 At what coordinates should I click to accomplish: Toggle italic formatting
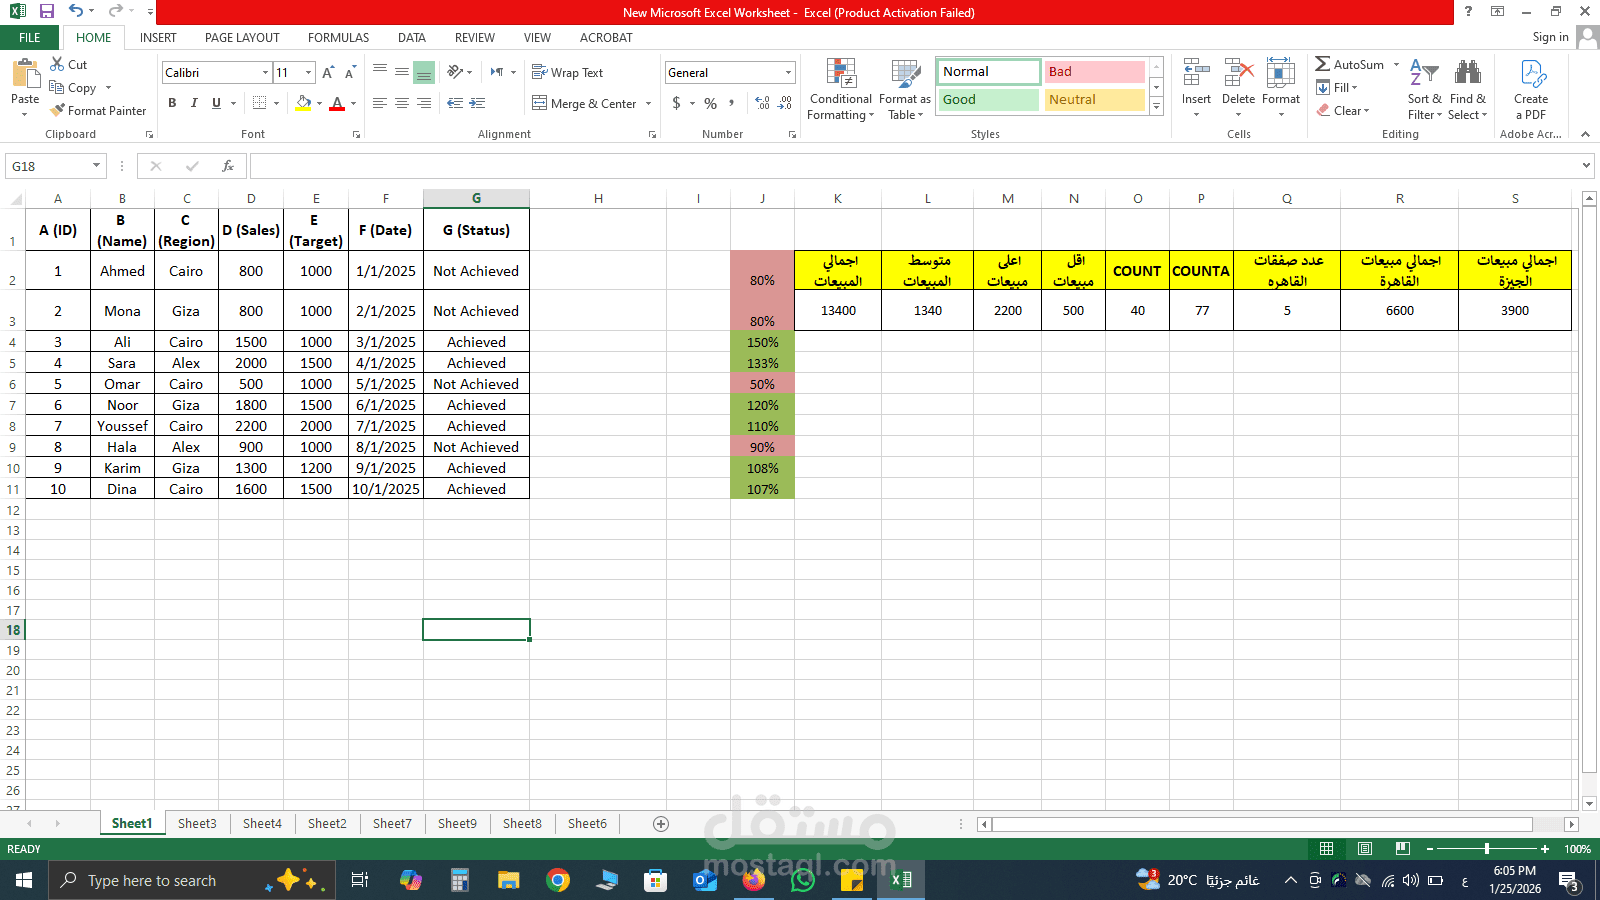(194, 102)
